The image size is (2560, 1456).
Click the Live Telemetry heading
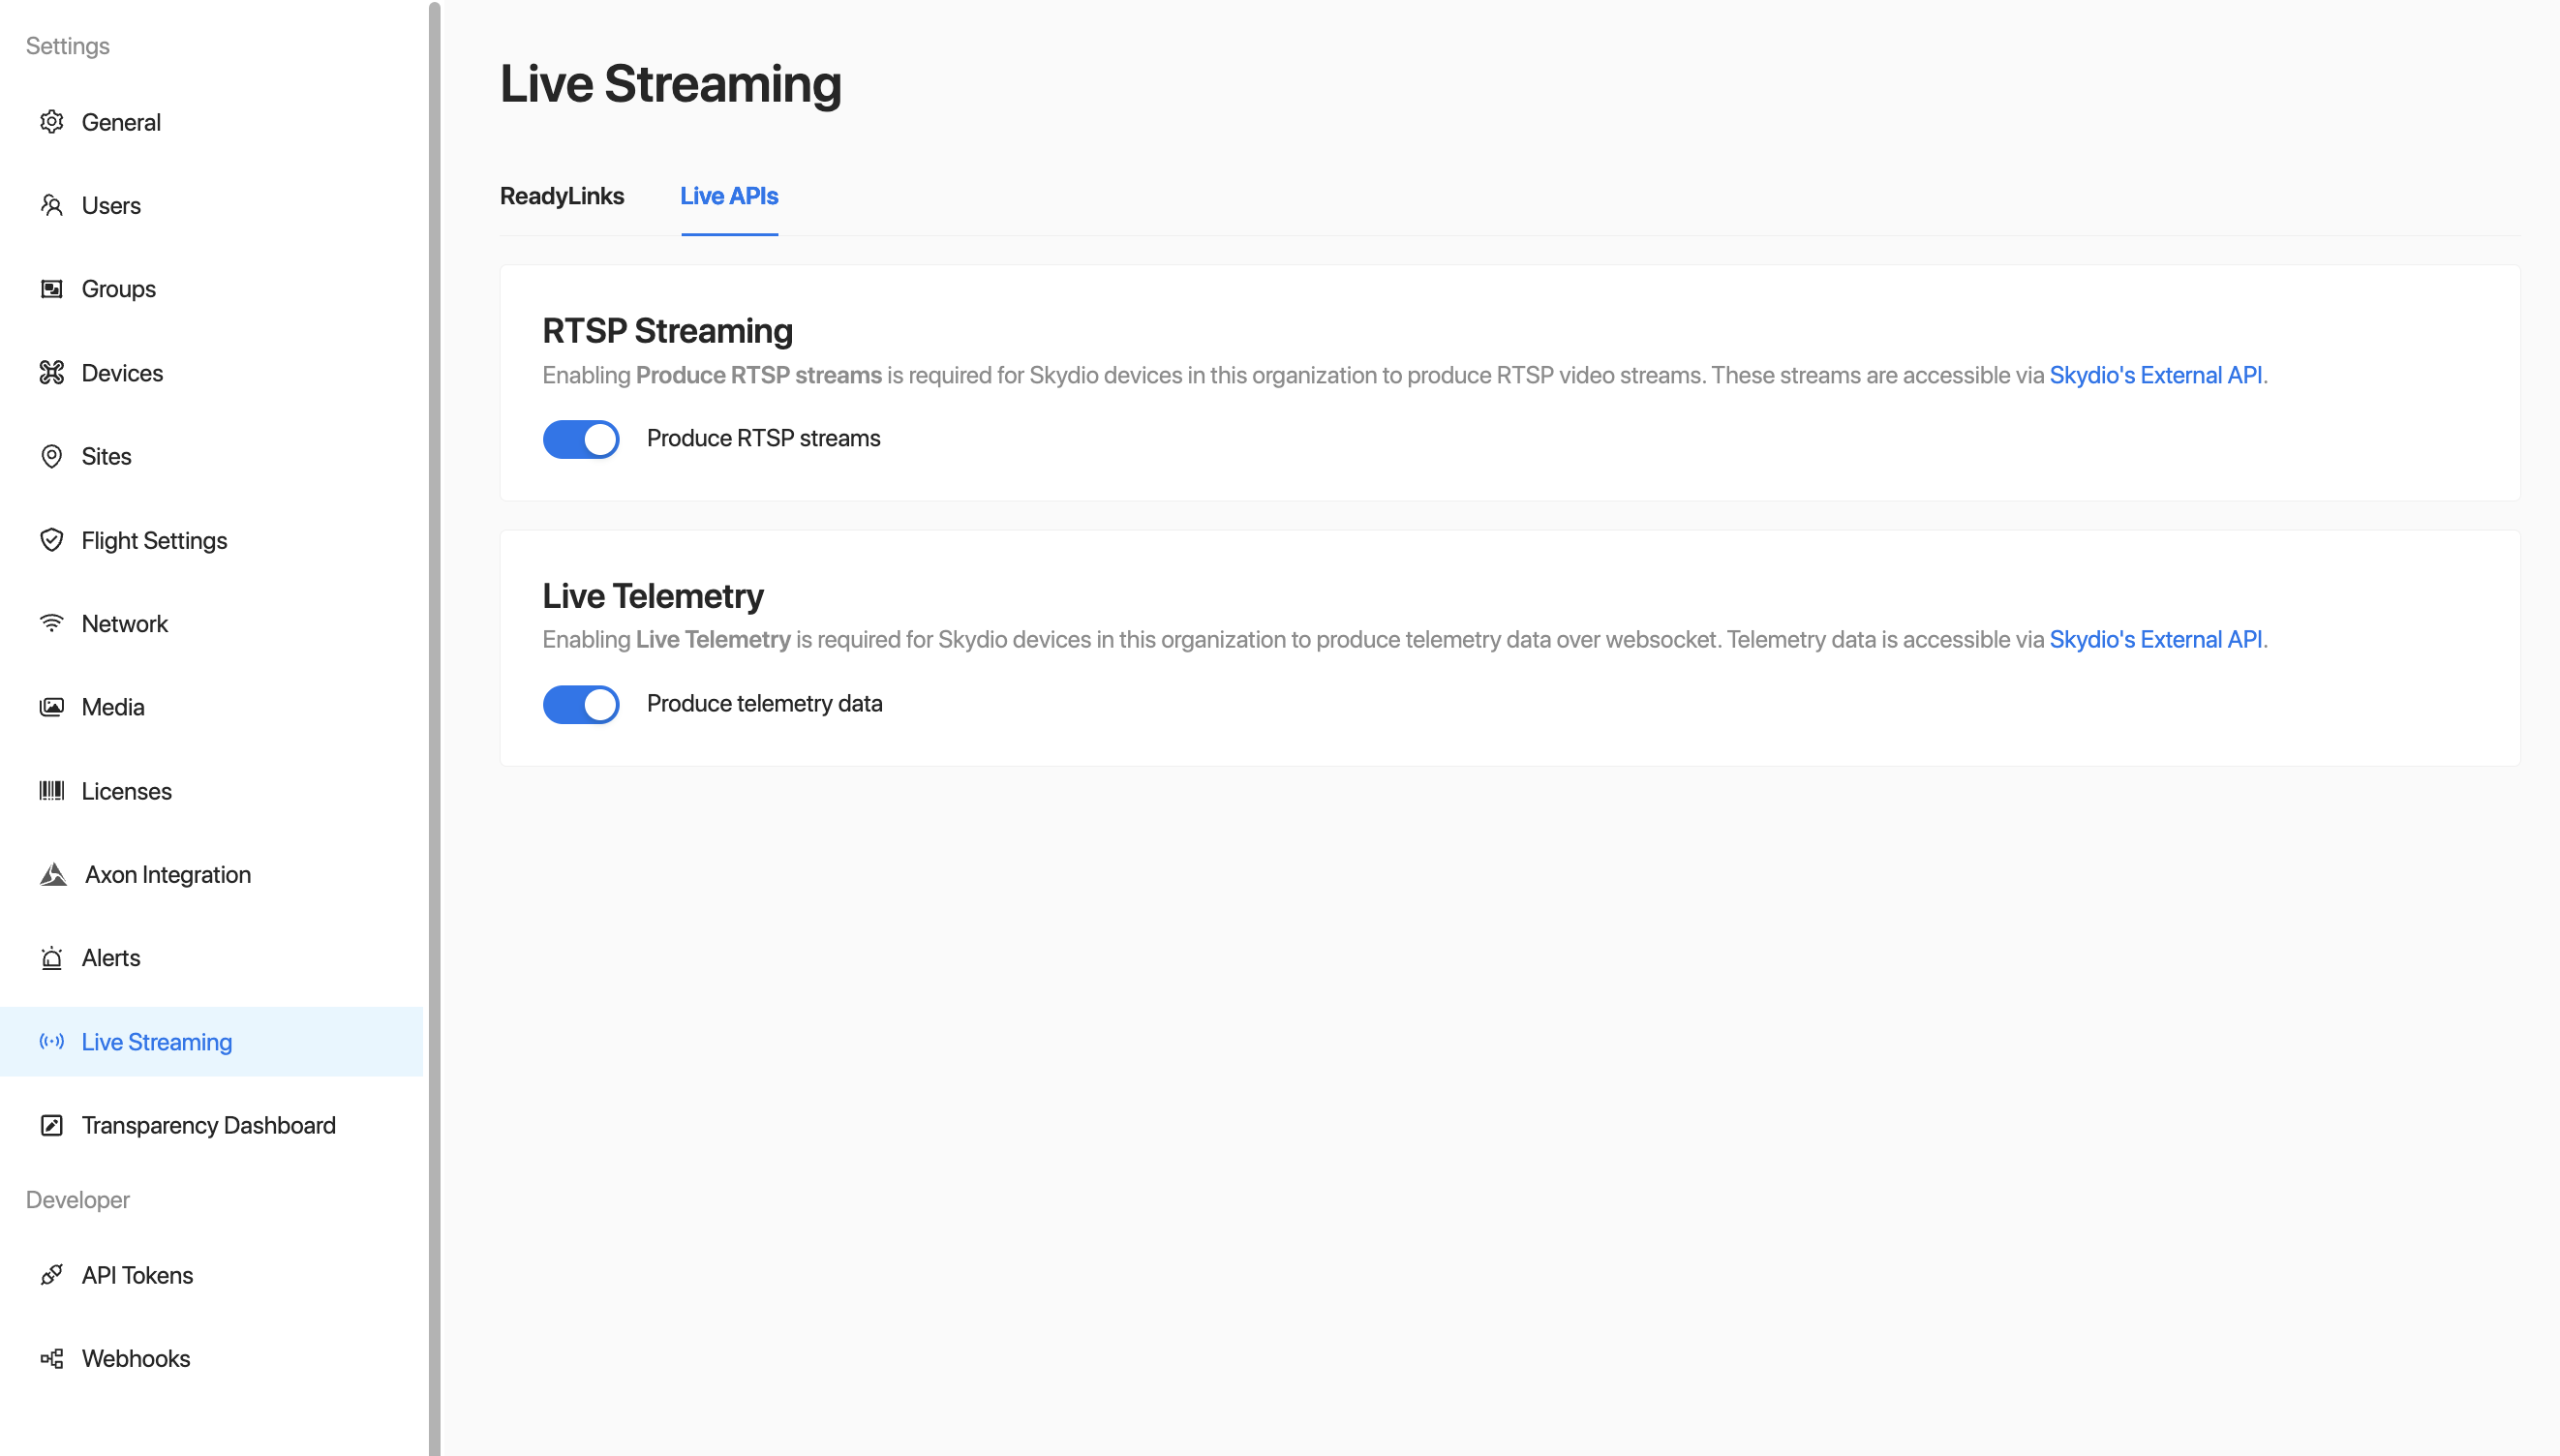(653, 596)
